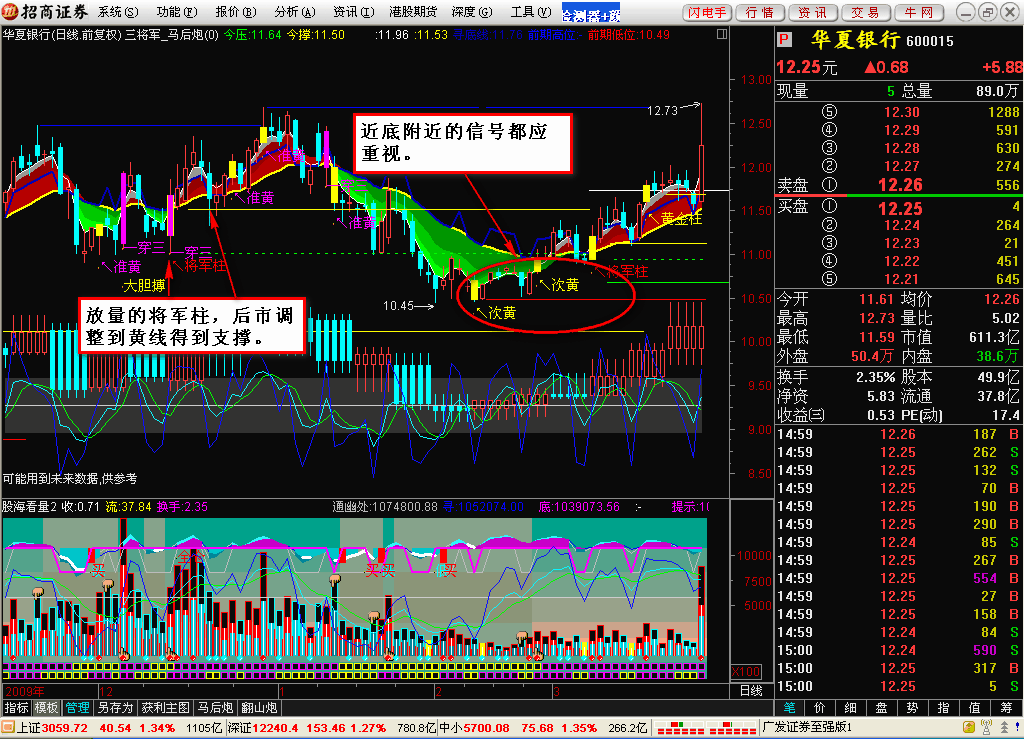
Task: Click the small square icon atop the chart
Action: 722,34
